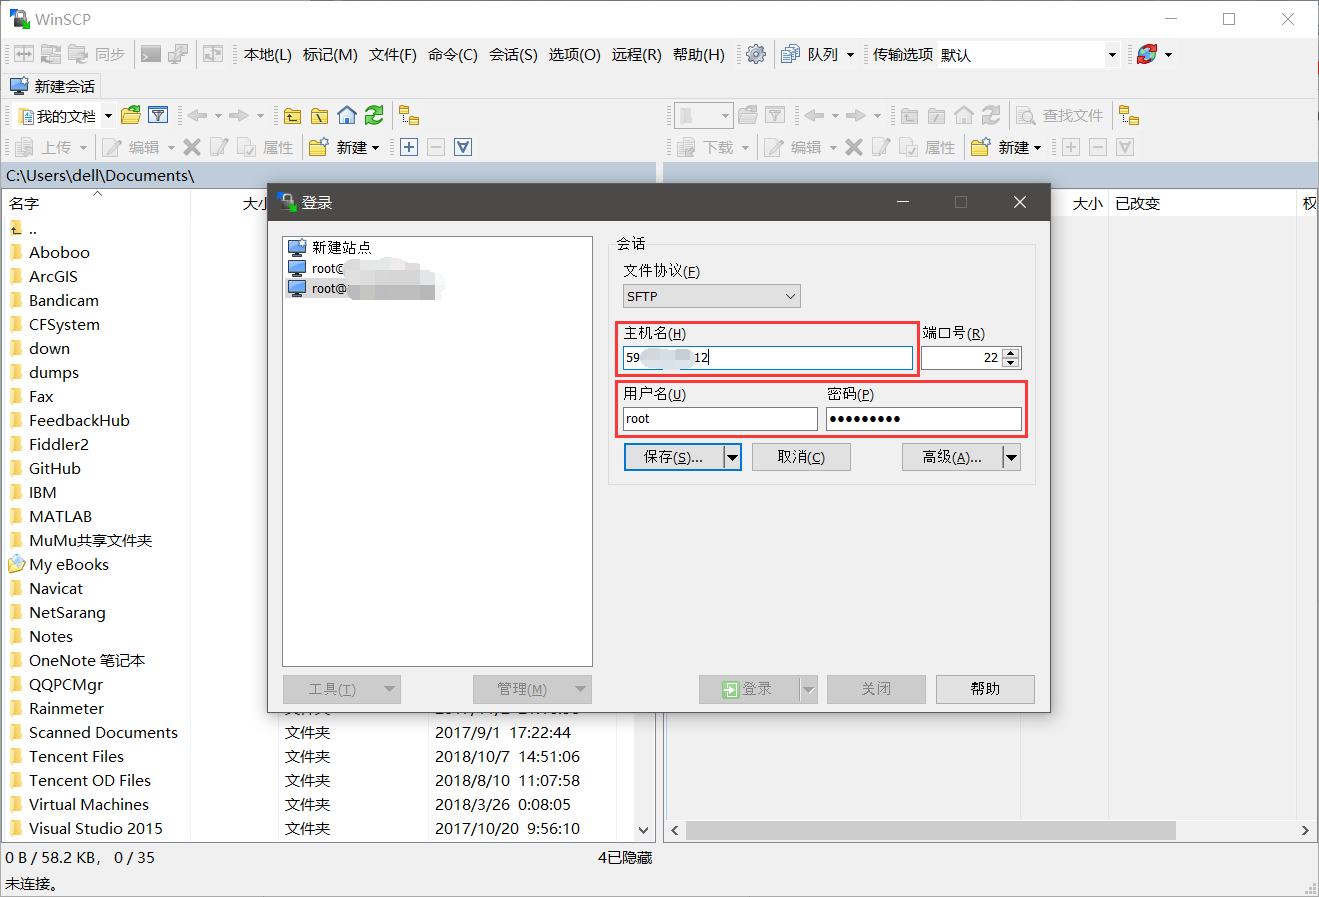Invert local selection with the triangle icon
The height and width of the screenshot is (897, 1319).
[x=463, y=147]
